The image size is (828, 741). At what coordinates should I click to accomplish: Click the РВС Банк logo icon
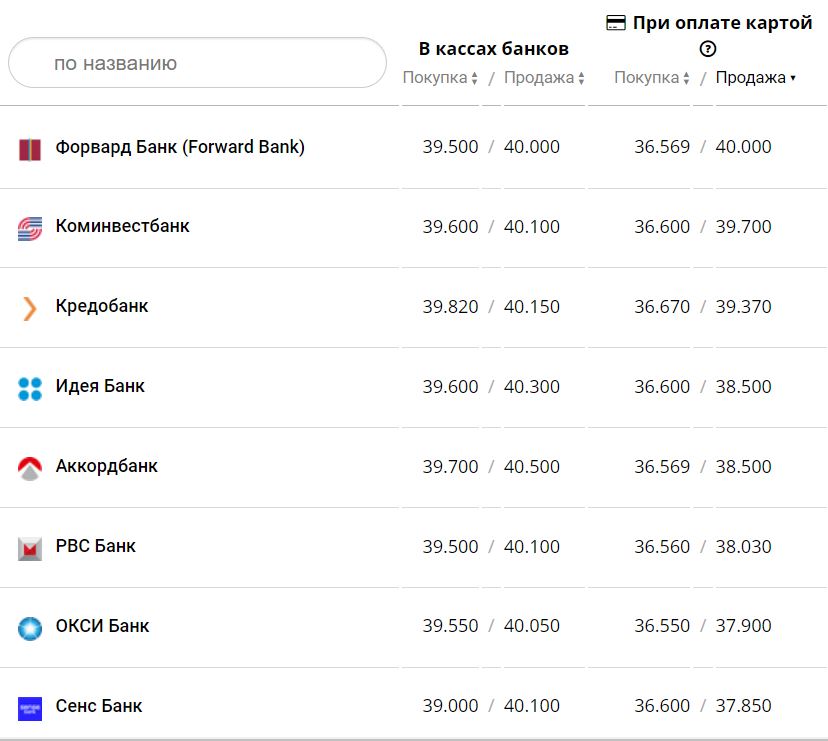point(30,548)
